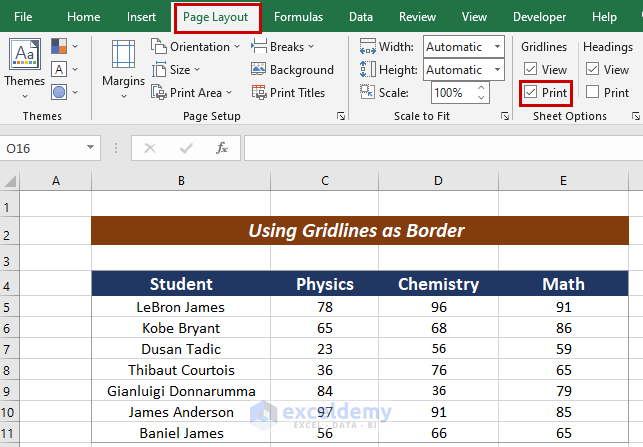This screenshot has height=447, width=643.
Task: Switch to the Formulas tab
Action: tap(298, 17)
